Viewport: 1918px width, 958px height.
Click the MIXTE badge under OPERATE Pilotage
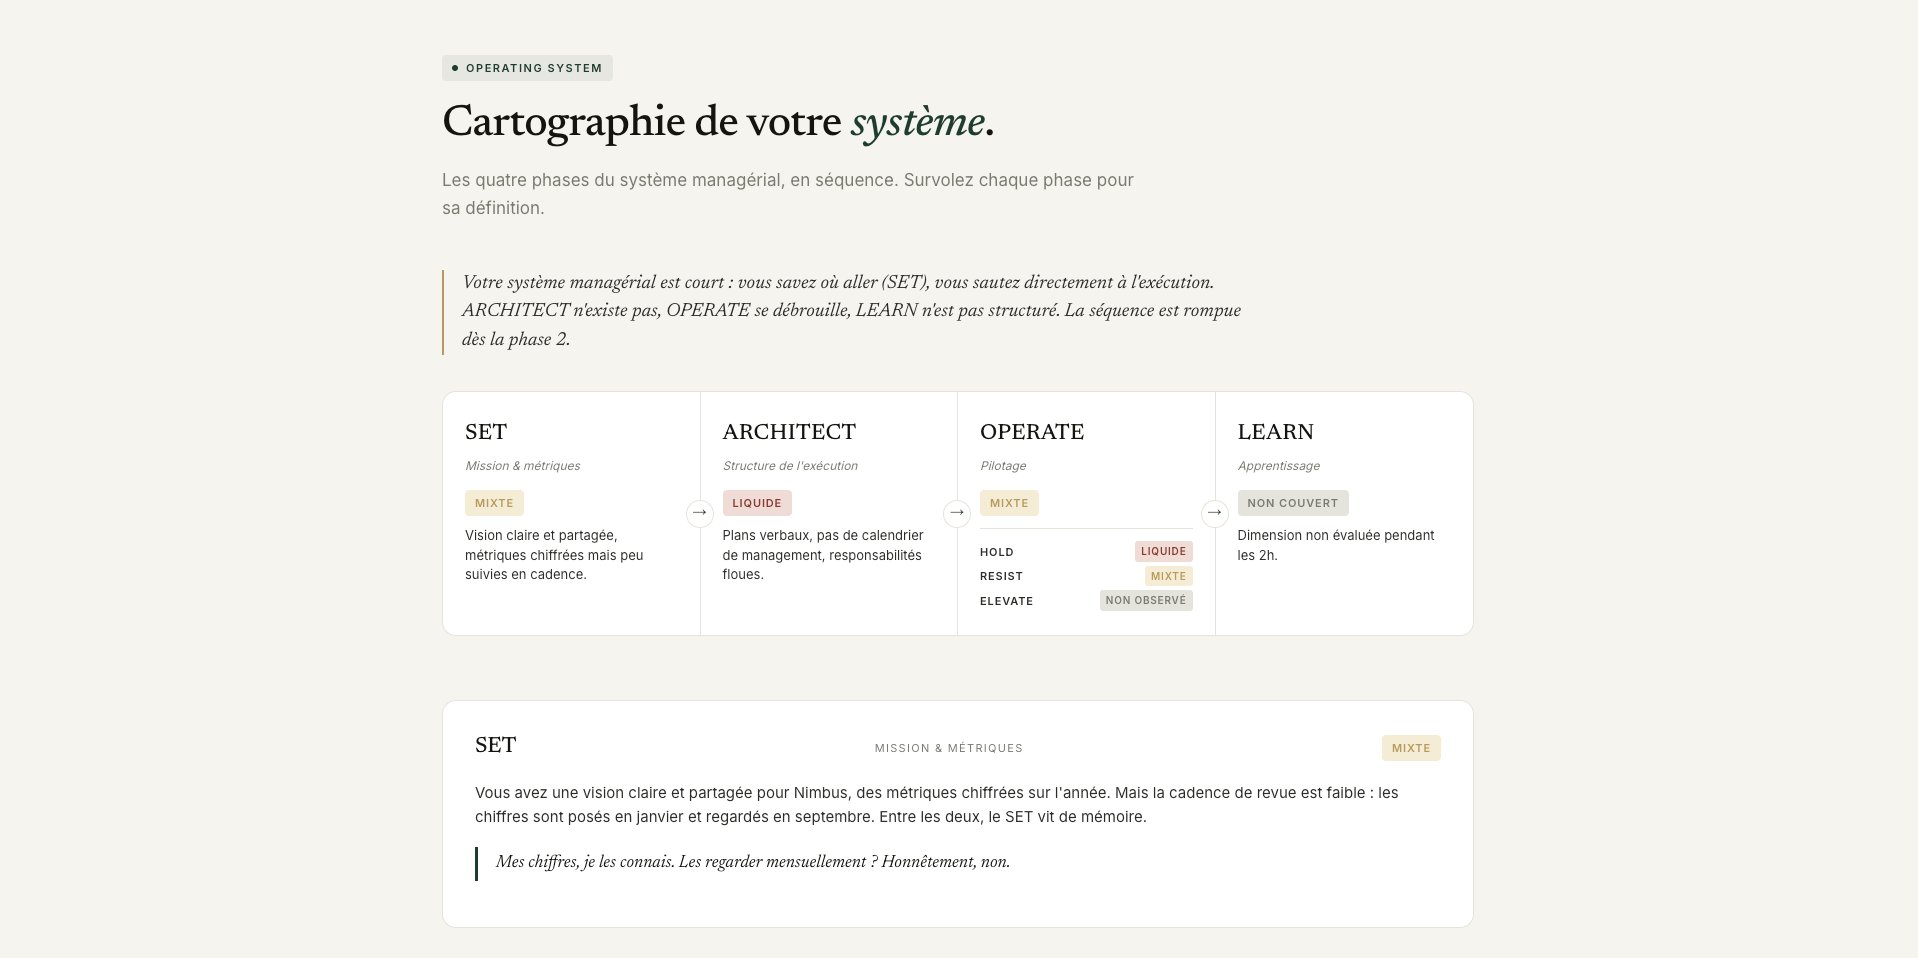(1009, 503)
